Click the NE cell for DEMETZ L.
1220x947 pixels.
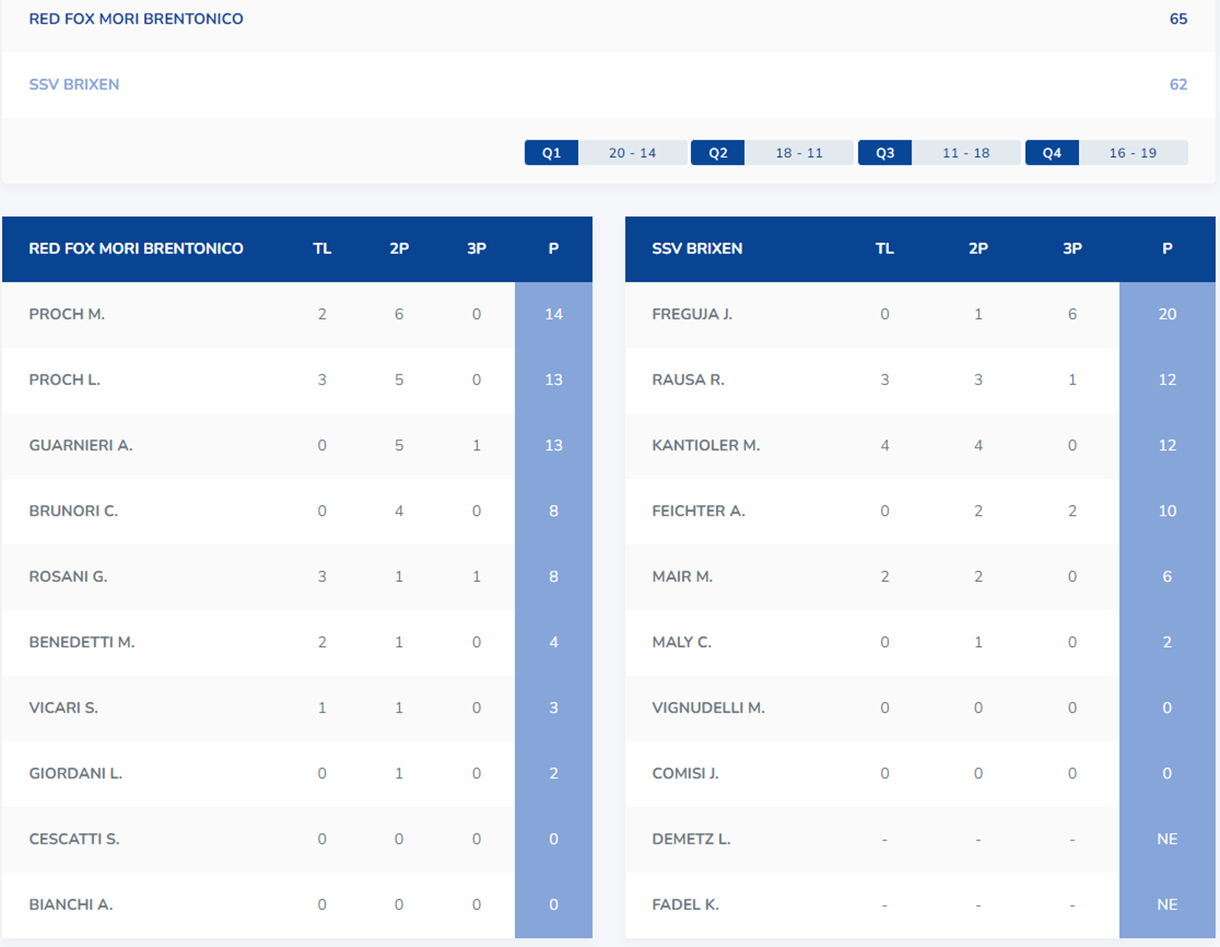(1167, 839)
